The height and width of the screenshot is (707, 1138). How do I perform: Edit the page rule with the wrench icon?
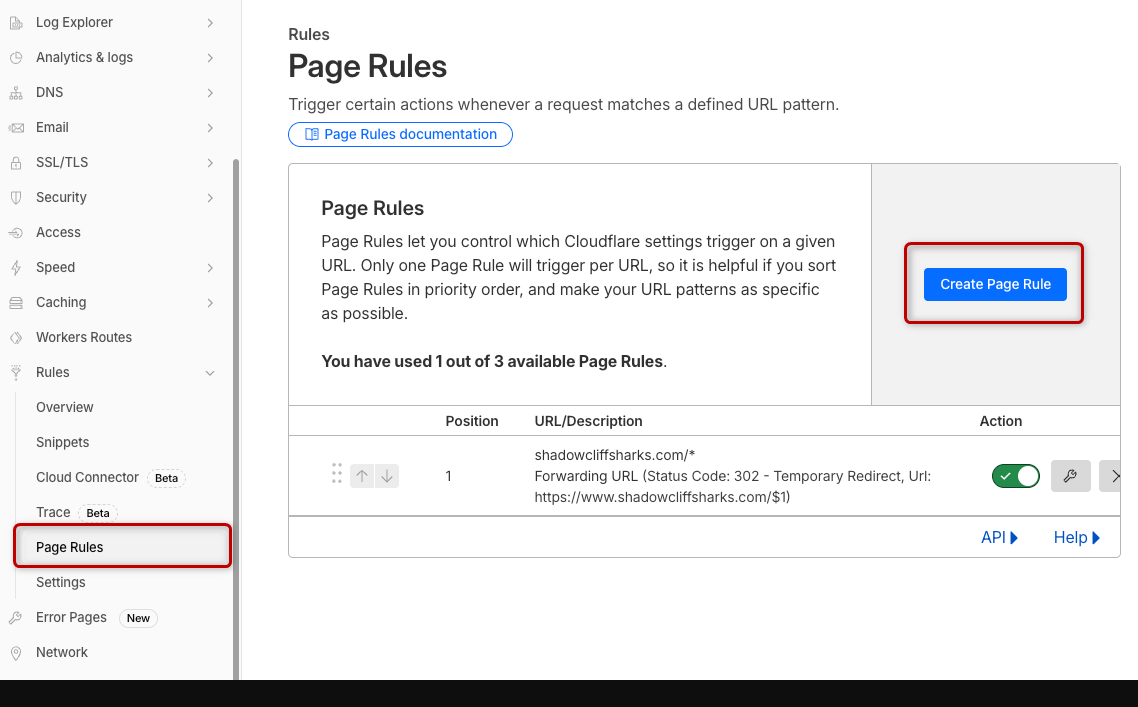pyautogui.click(x=1070, y=476)
